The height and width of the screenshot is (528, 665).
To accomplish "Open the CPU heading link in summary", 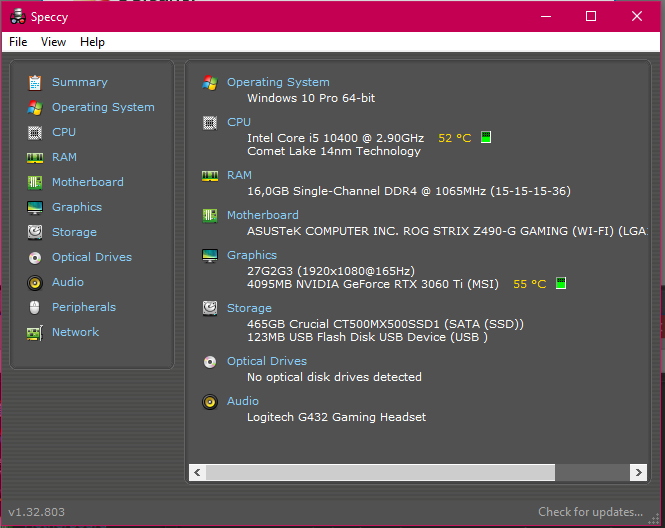I will tap(239, 122).
